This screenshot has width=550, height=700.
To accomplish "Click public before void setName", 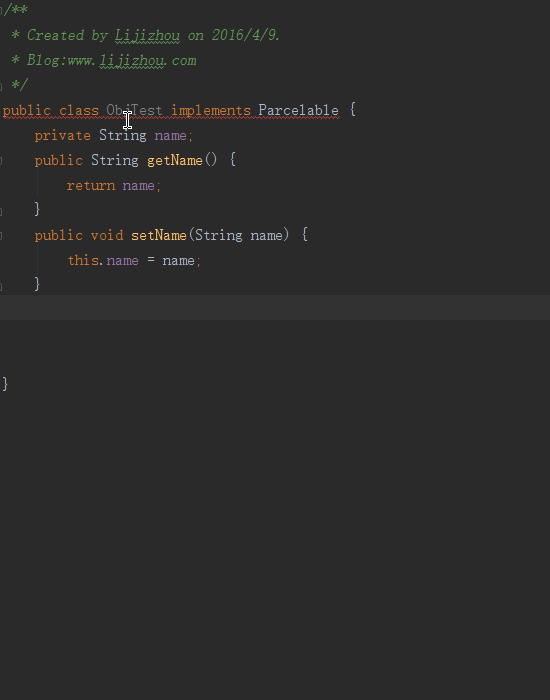I will [x=58, y=235].
